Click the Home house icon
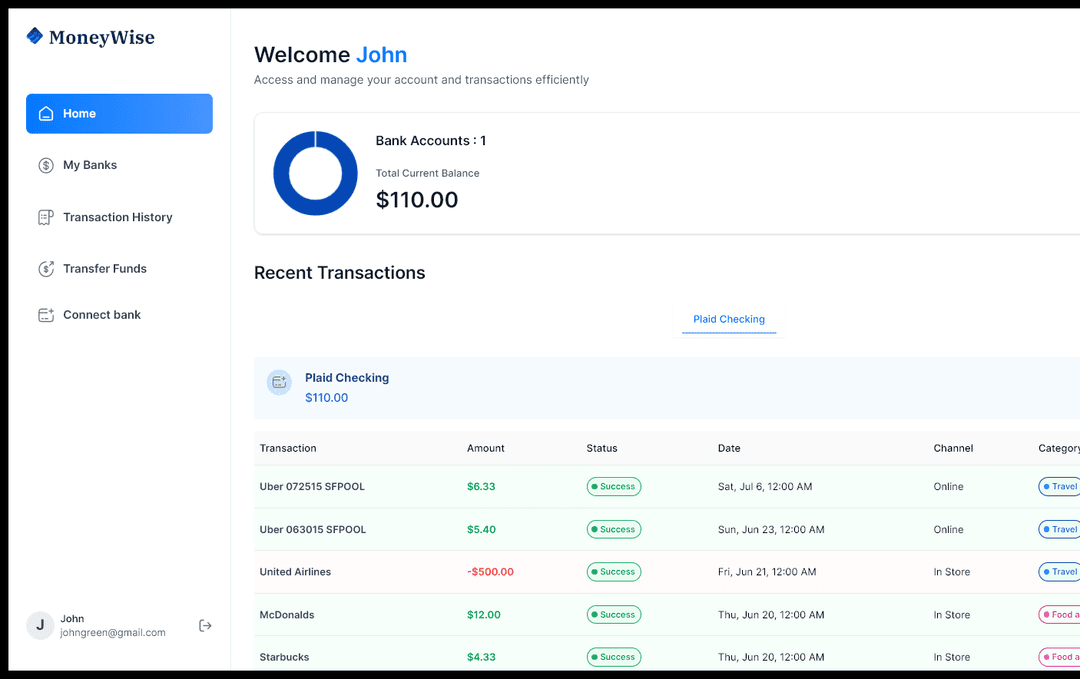Image resolution: width=1080 pixels, height=679 pixels. tap(46, 114)
